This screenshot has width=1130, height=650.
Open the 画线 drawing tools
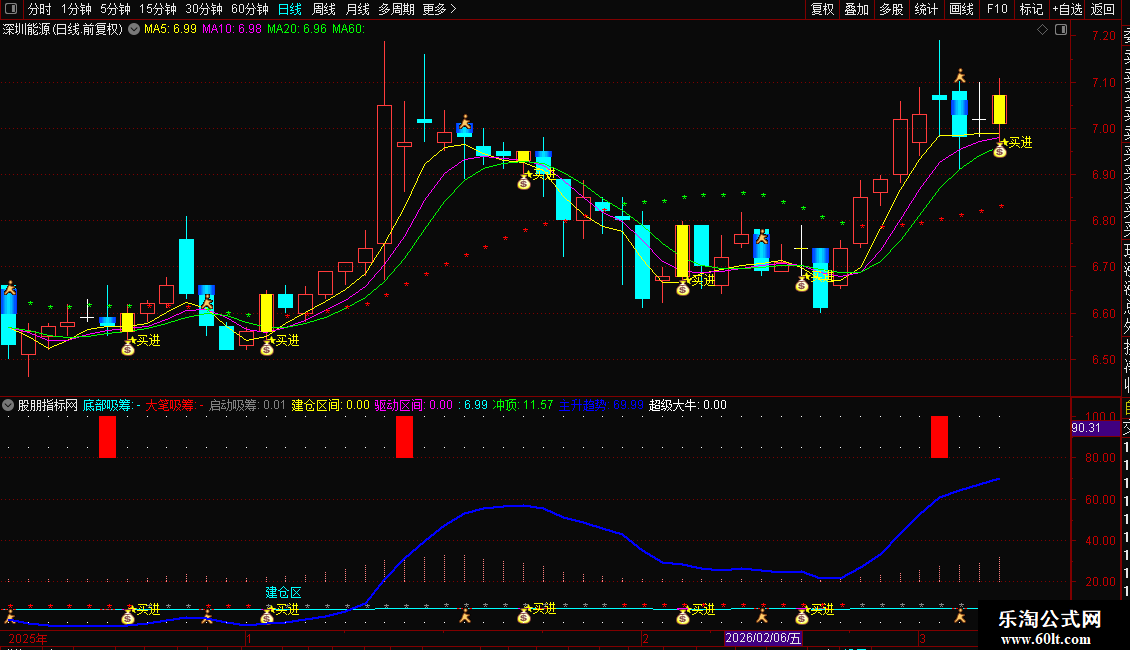[x=961, y=9]
